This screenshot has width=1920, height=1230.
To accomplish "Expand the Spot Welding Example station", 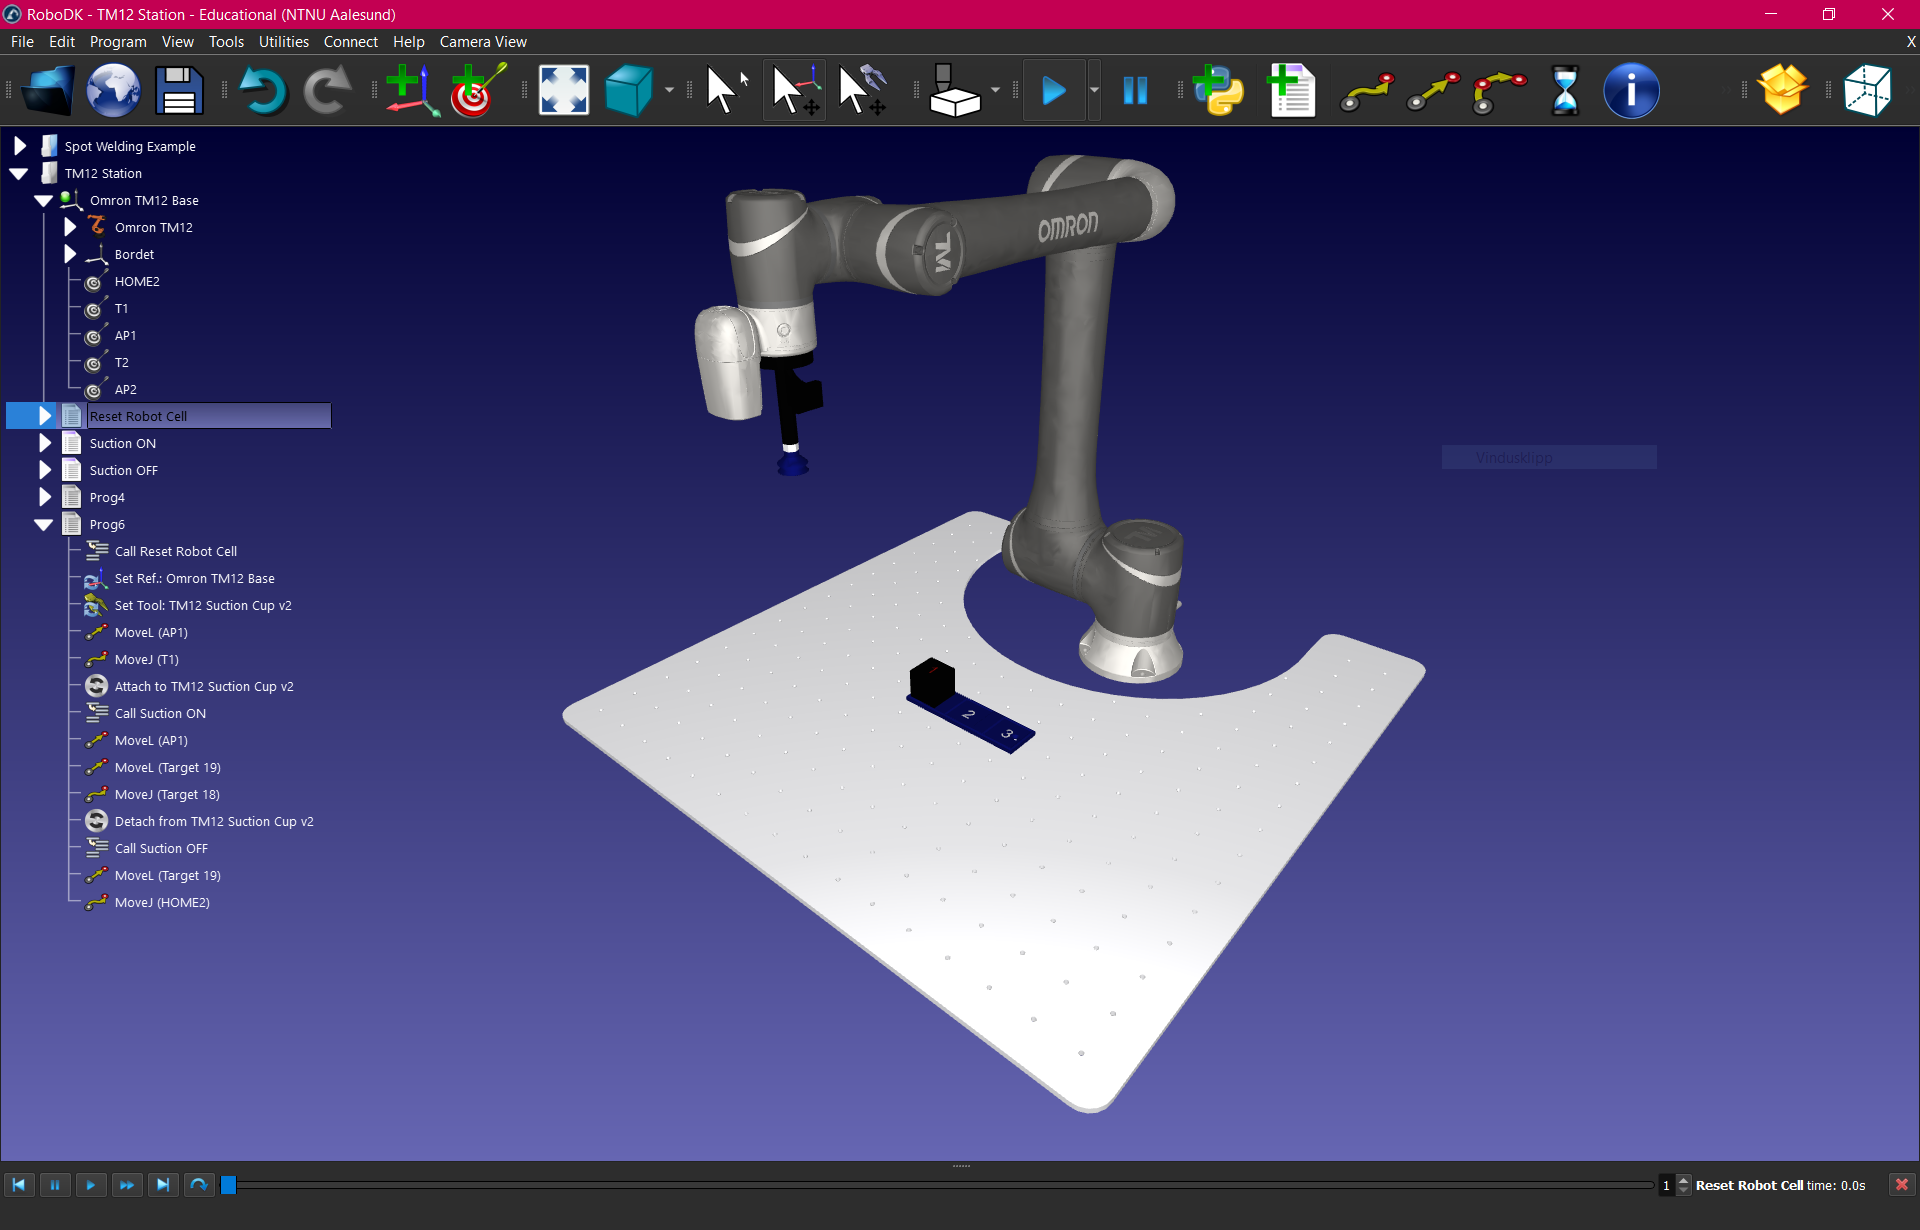I will tap(19, 146).
